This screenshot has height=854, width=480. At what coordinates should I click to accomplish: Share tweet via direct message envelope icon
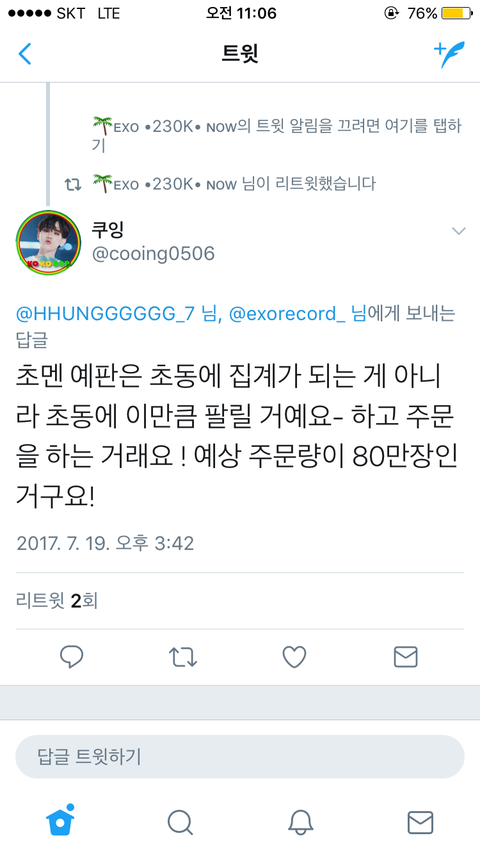[406, 657]
